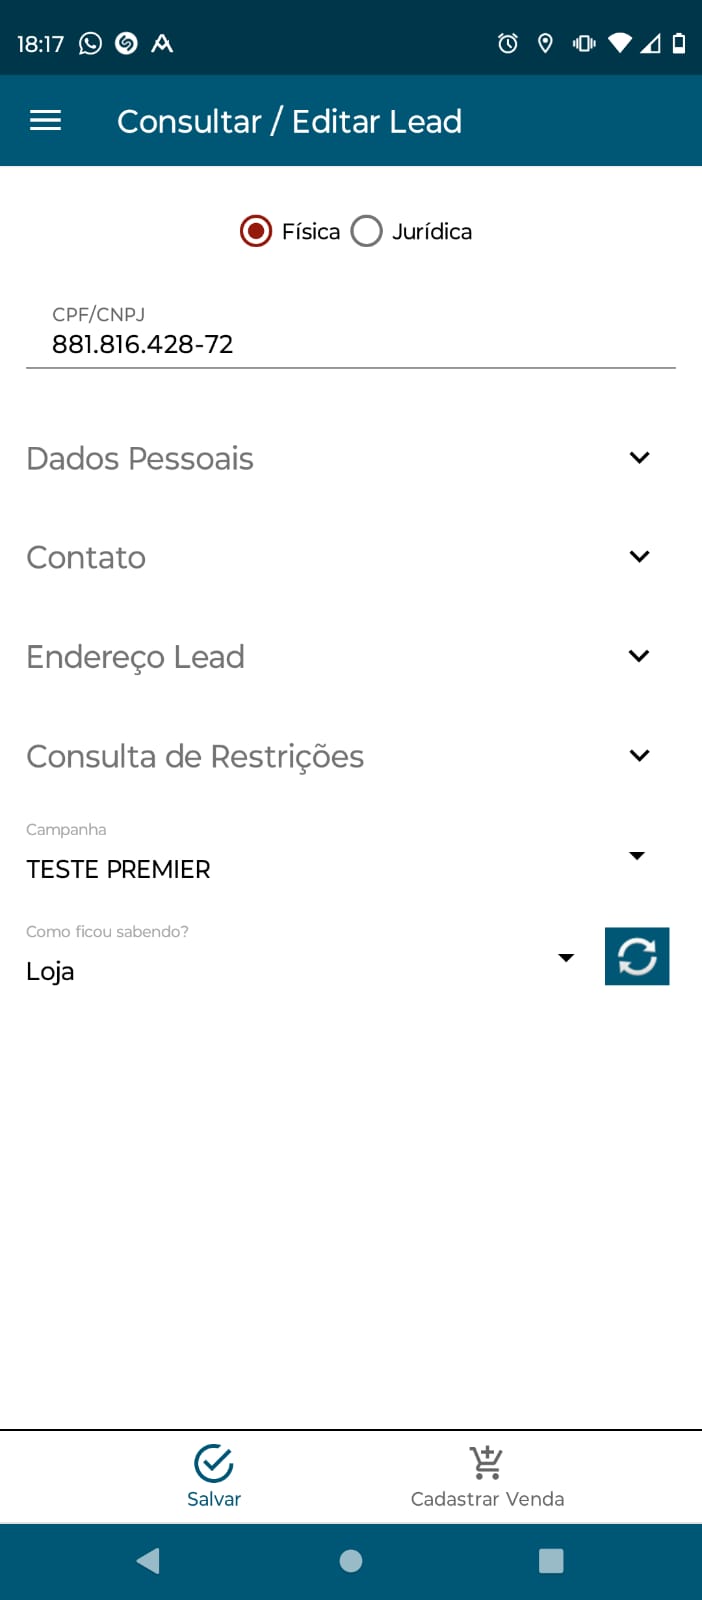Tap the Salvar label text
Screen dimensions: 702x1600
[214, 1499]
